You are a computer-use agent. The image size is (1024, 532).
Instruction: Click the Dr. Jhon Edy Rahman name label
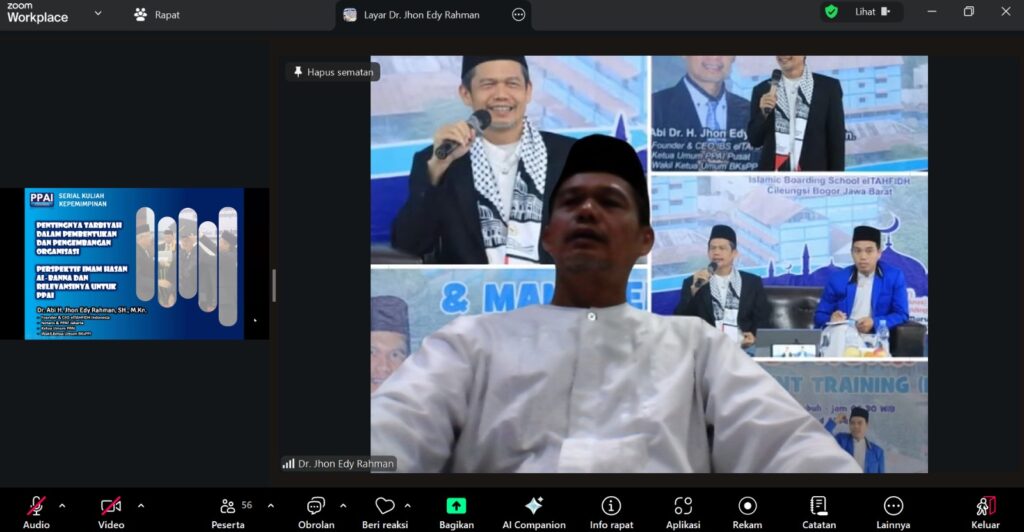(x=346, y=463)
